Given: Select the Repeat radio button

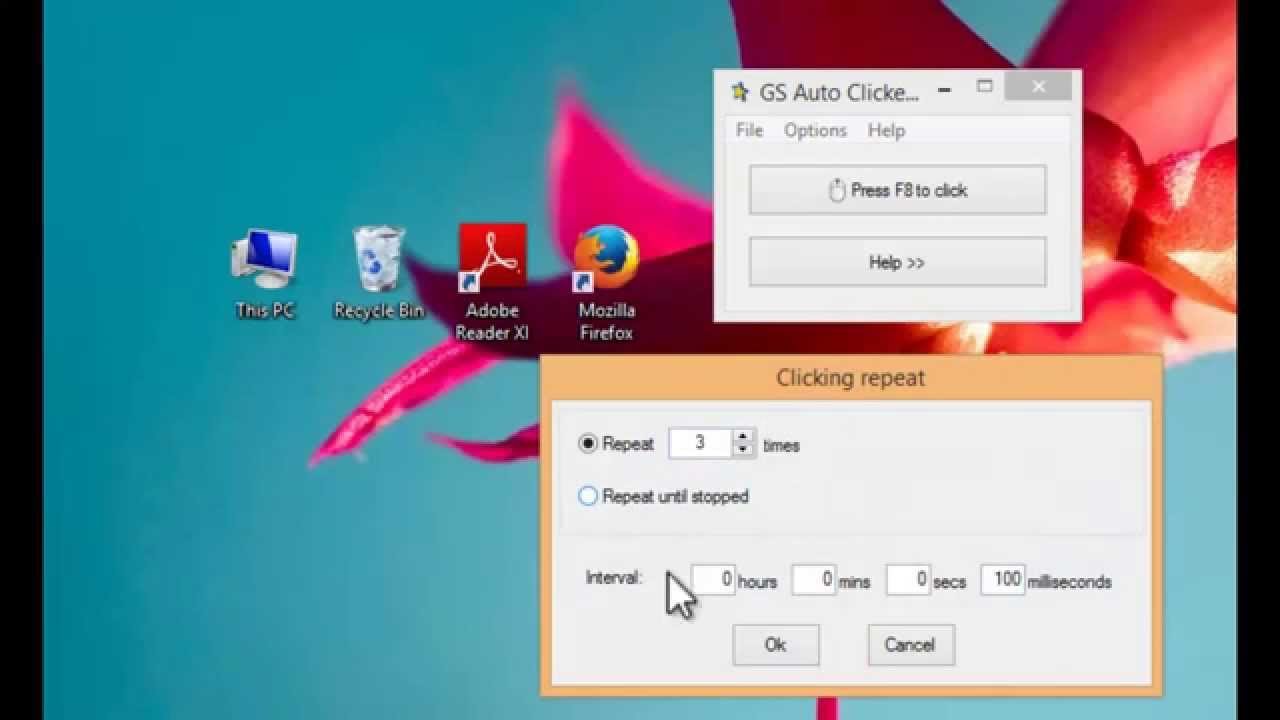Looking at the screenshot, I should click(588, 443).
